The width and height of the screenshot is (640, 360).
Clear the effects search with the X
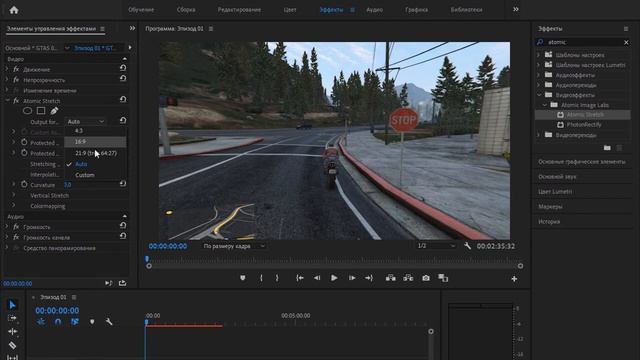pos(626,42)
